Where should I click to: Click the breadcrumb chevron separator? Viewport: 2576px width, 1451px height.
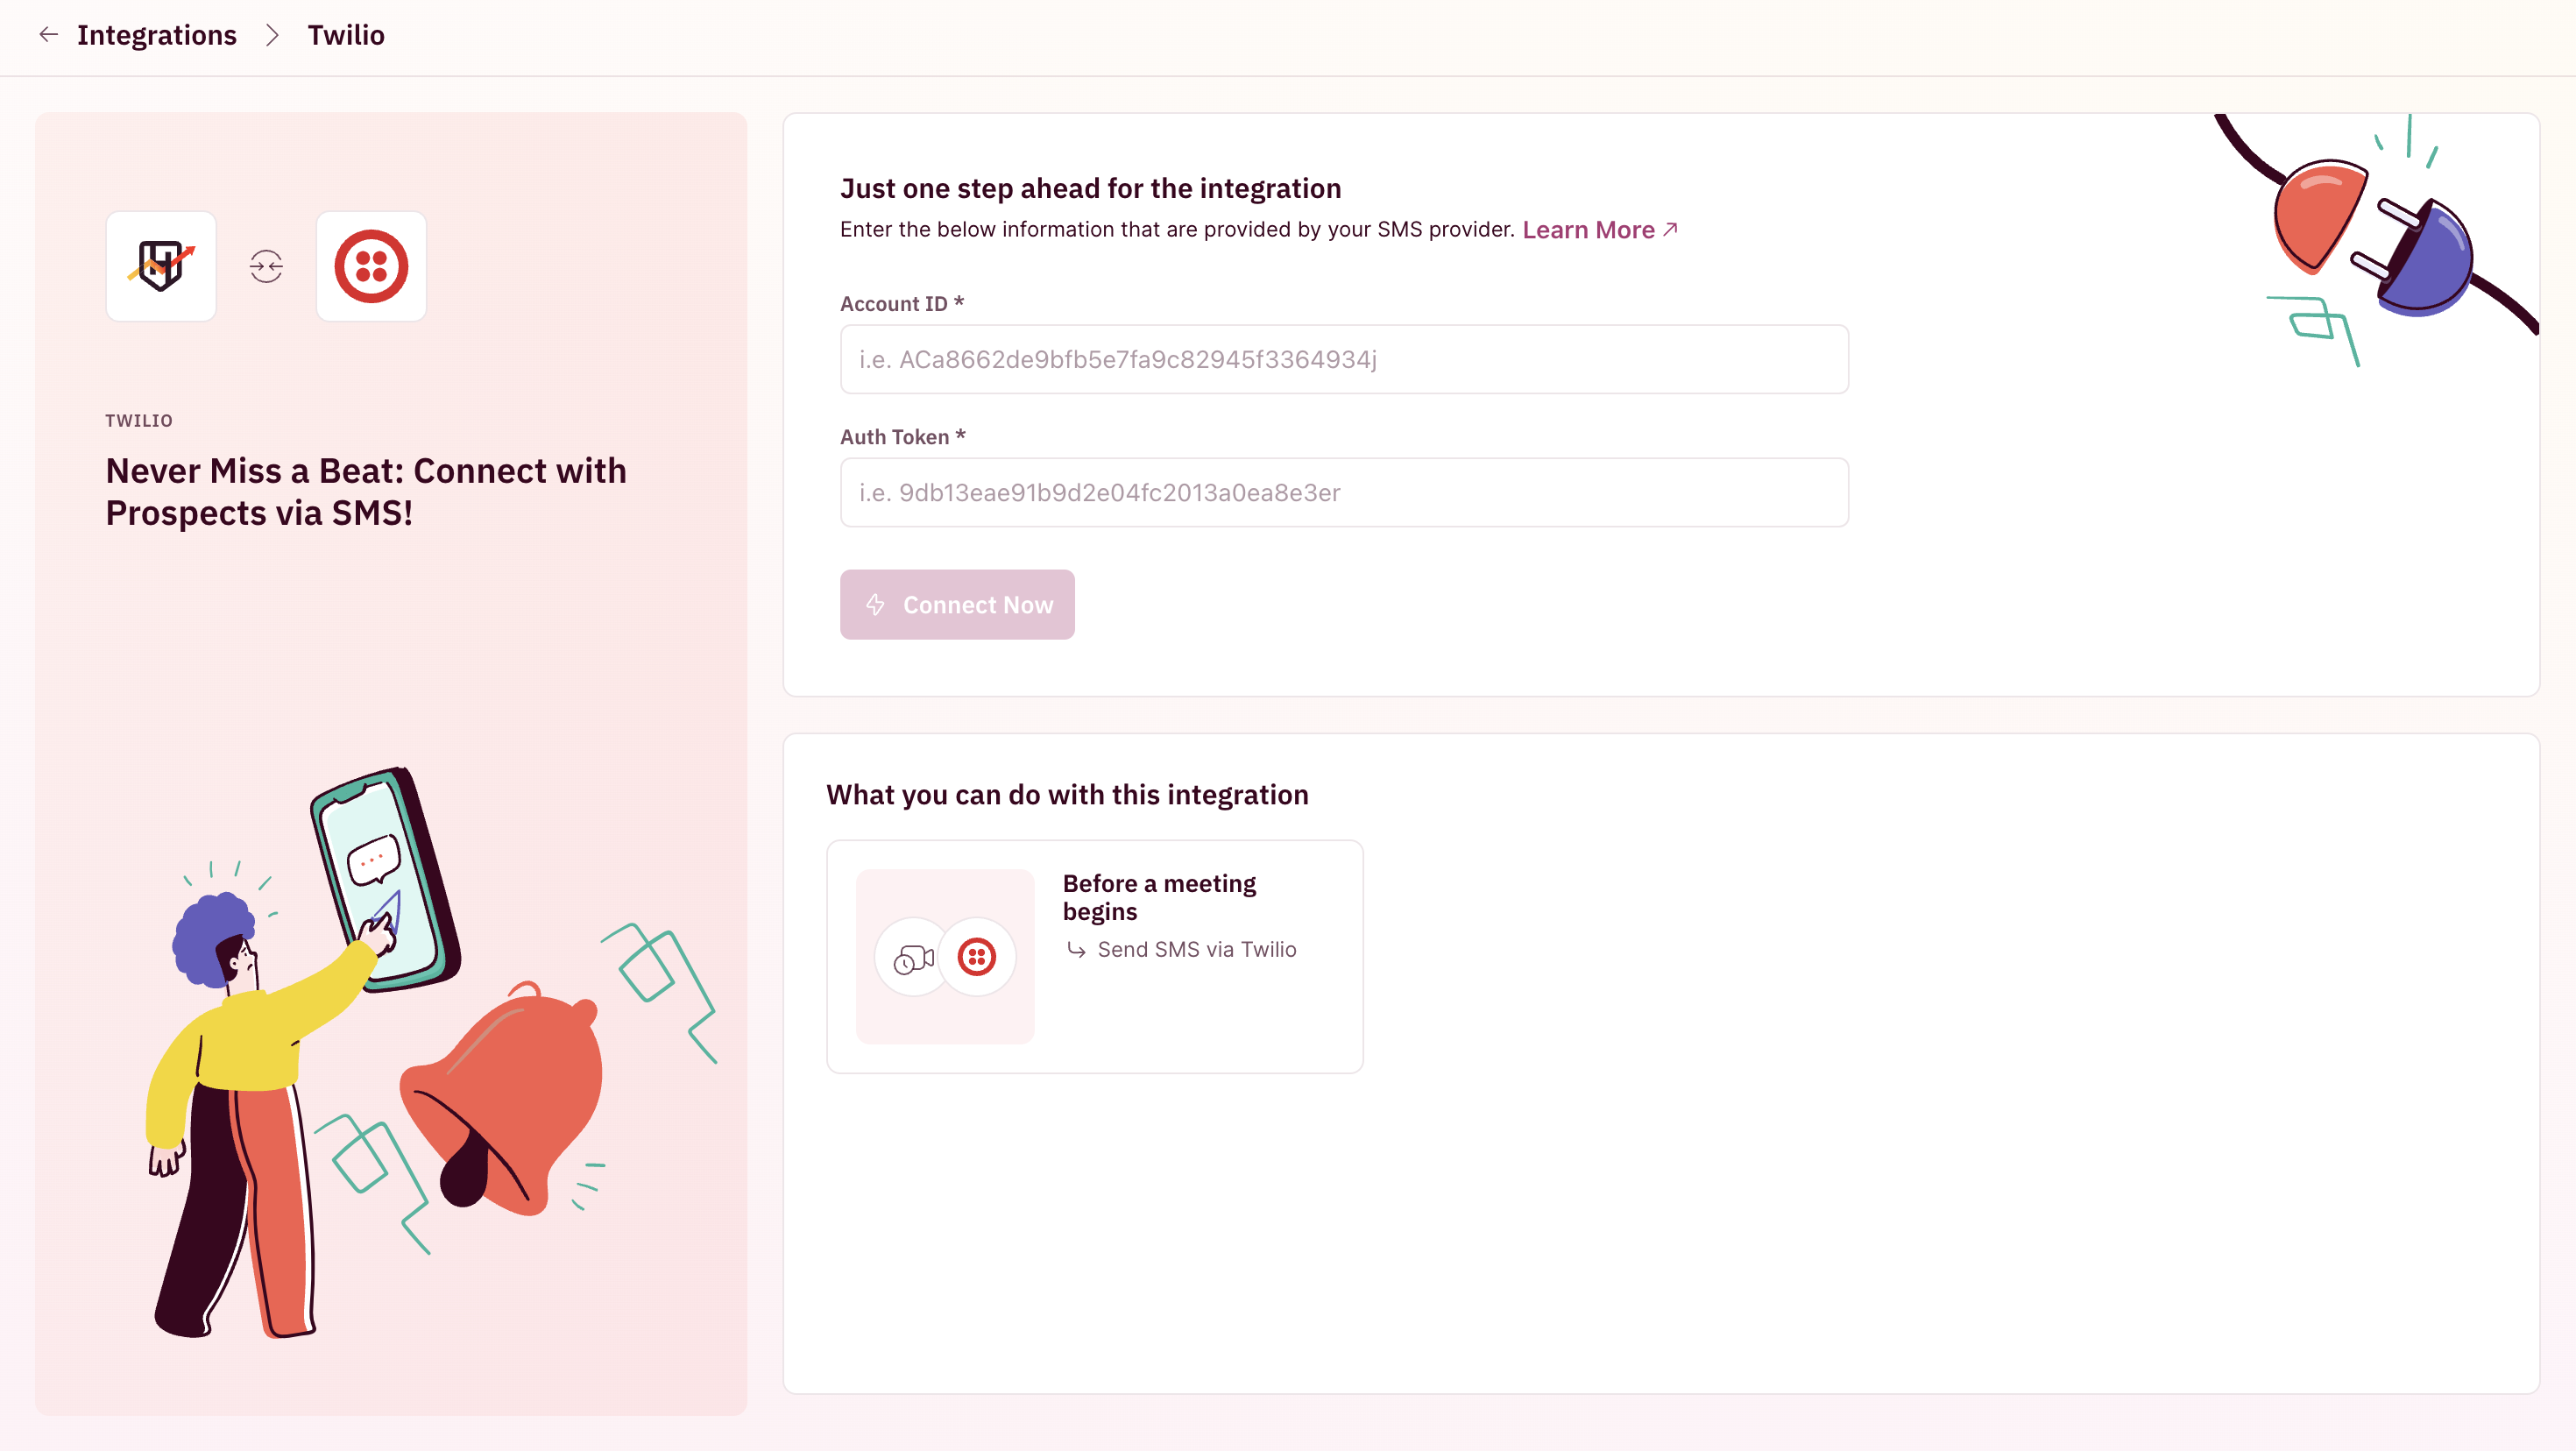click(272, 35)
